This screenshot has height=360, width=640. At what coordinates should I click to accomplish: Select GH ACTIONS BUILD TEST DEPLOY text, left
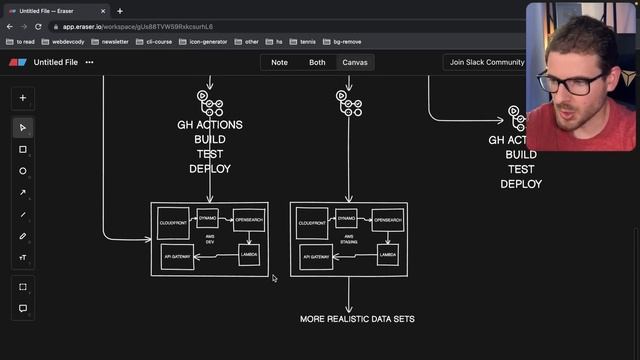210,147
